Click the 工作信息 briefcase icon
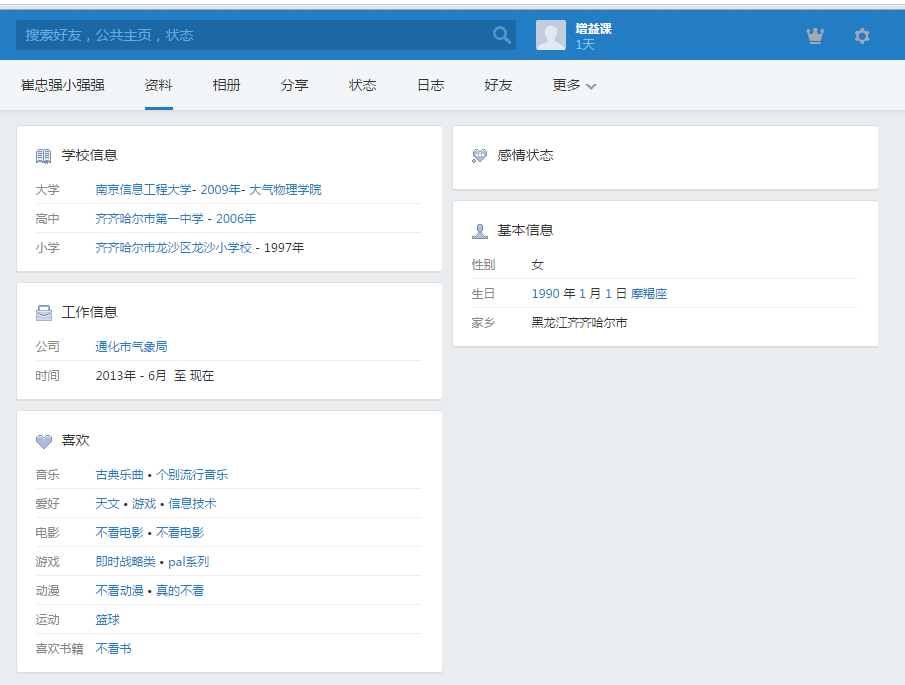The image size is (905, 685). click(x=44, y=313)
